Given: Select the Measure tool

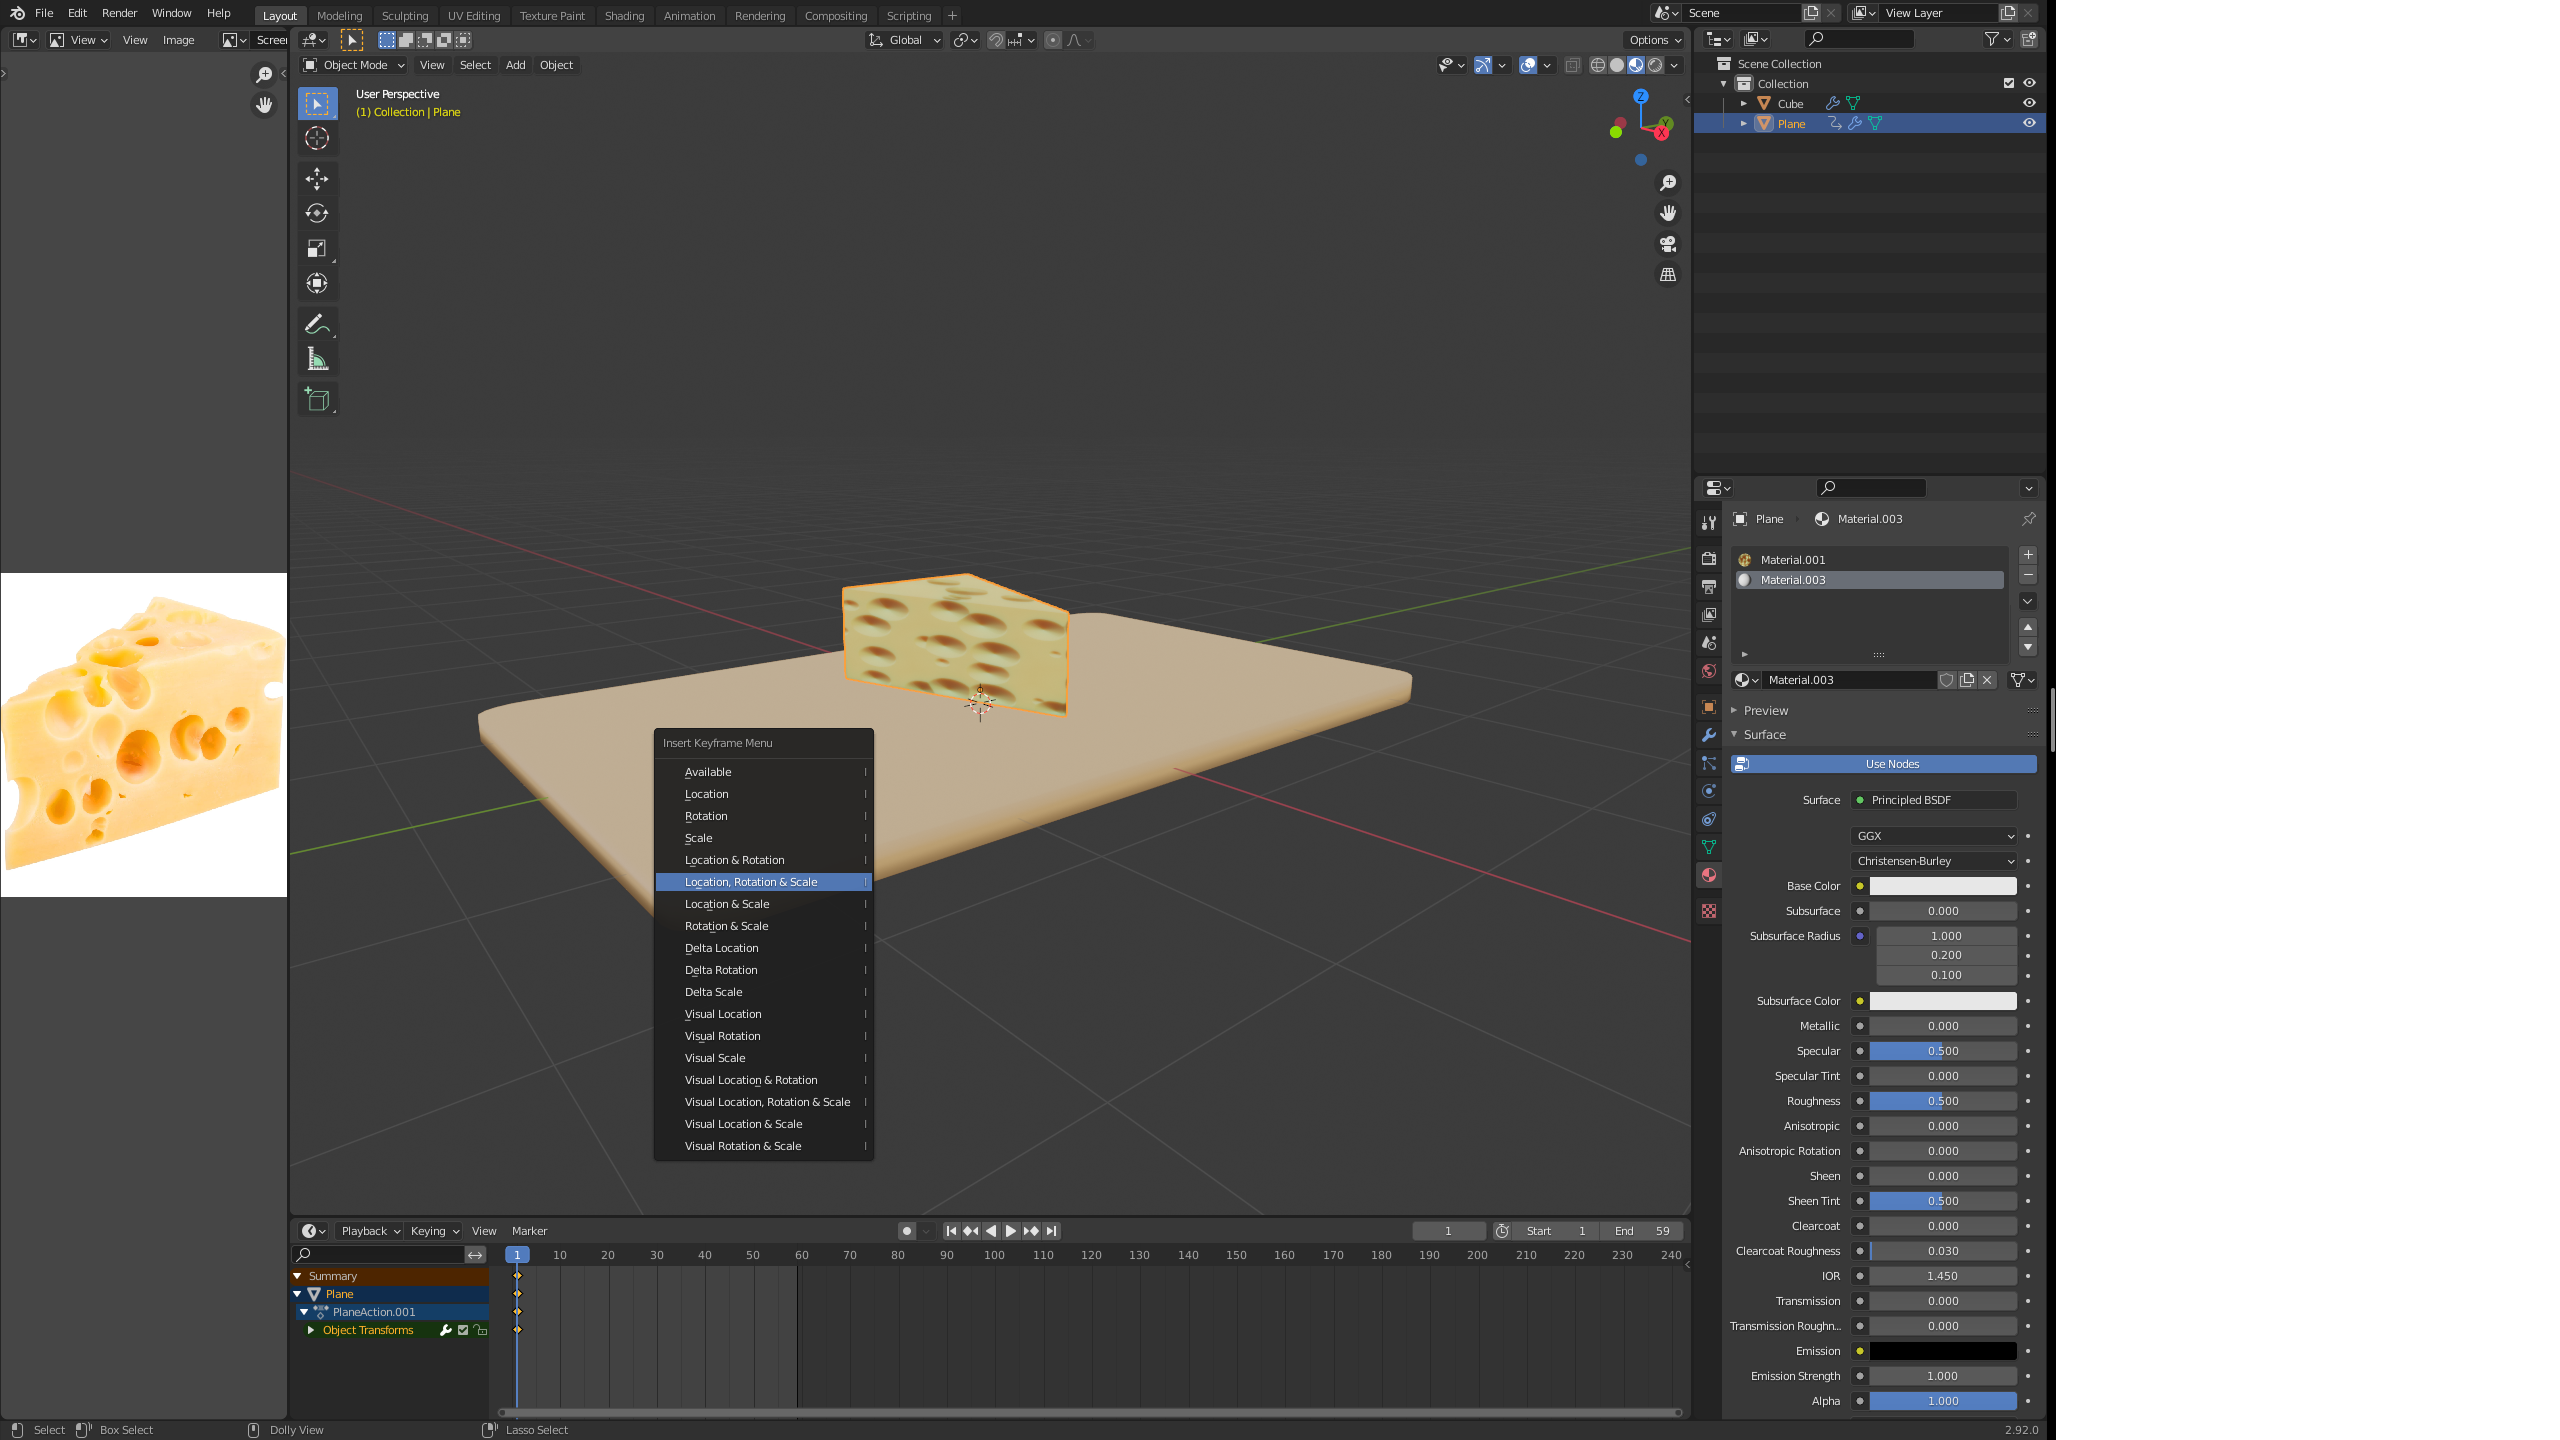Looking at the screenshot, I should point(317,357).
